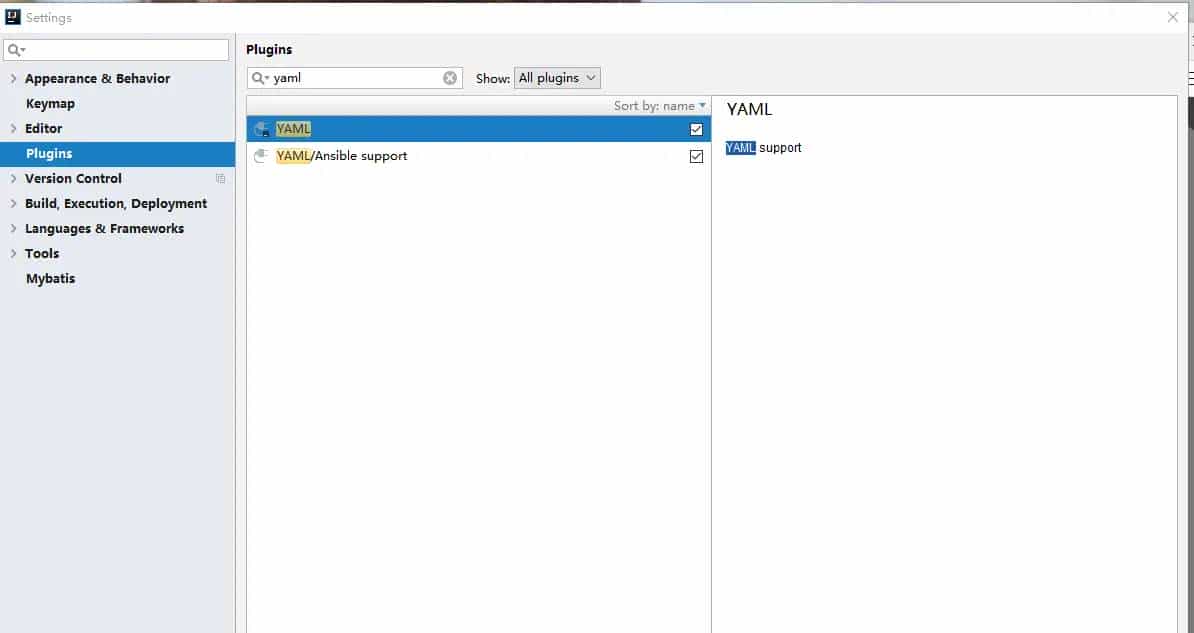Select the Tools settings item

click(42, 254)
